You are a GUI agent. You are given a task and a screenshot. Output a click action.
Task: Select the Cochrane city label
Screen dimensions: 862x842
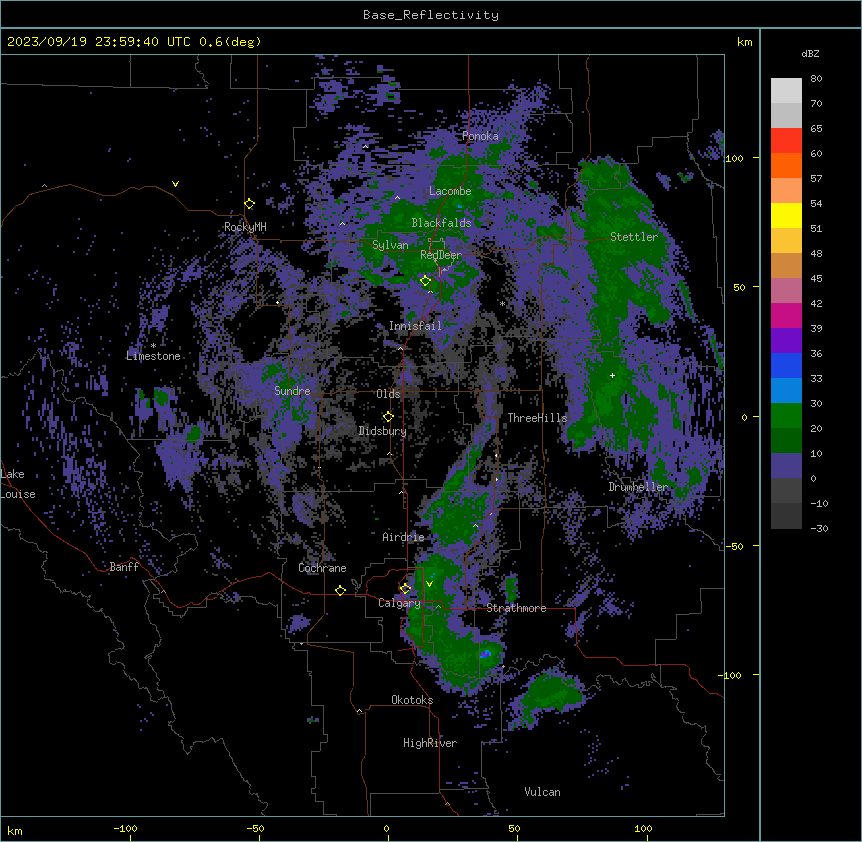pos(322,568)
